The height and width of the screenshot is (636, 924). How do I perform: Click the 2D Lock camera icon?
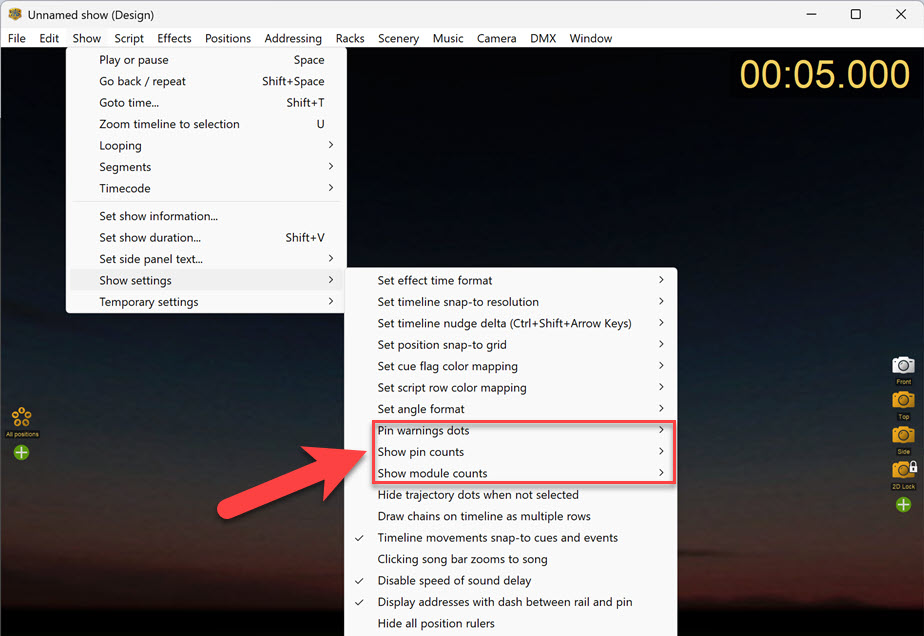(903, 469)
